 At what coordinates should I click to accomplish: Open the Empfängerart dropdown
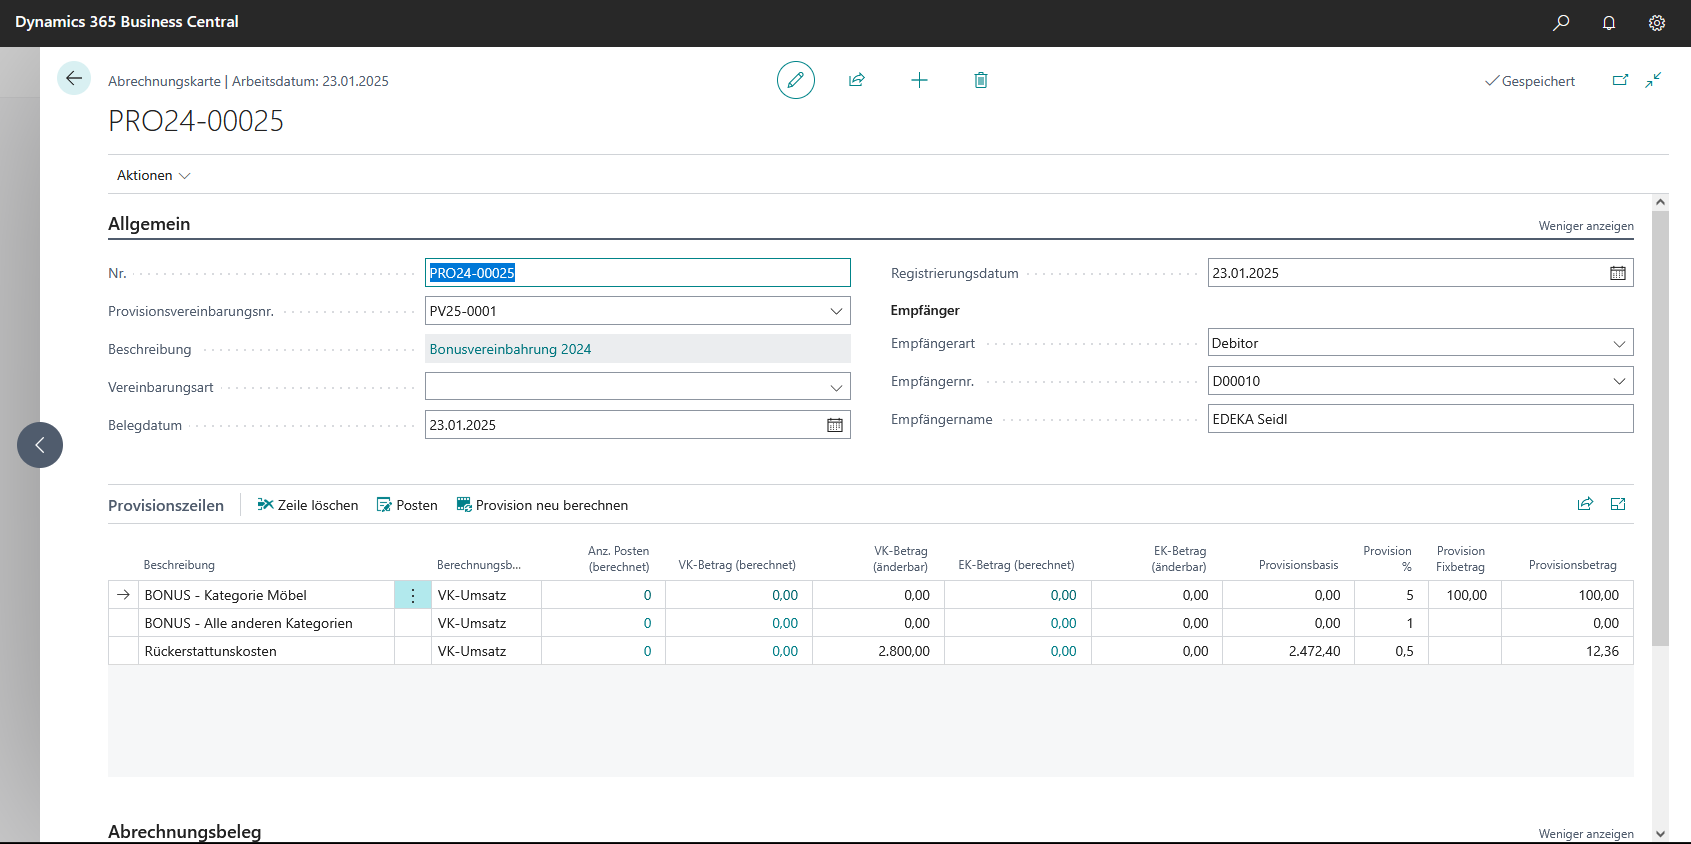[1619, 343]
